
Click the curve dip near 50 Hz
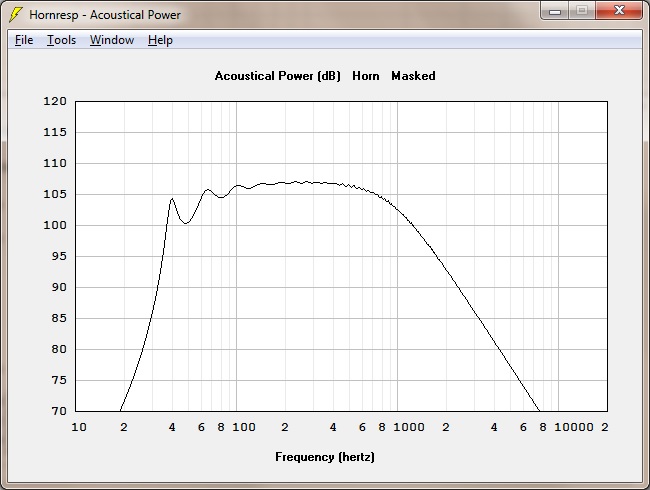point(186,223)
